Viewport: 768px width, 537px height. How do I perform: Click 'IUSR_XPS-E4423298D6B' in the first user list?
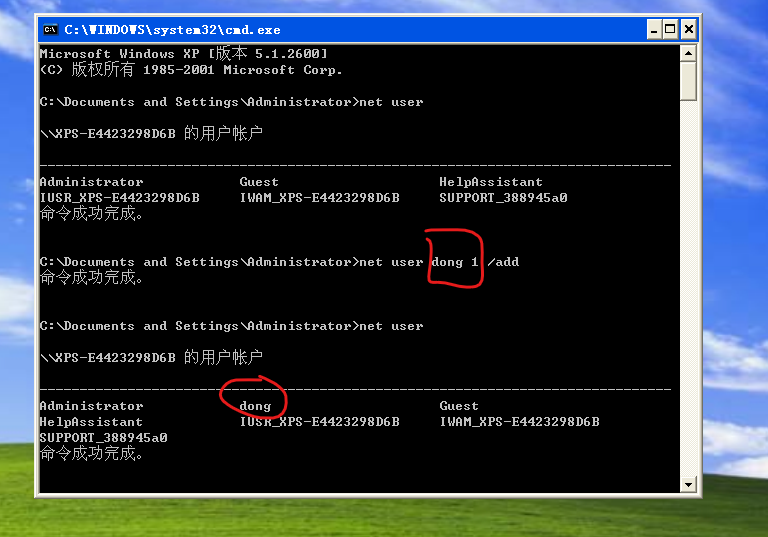tap(120, 197)
